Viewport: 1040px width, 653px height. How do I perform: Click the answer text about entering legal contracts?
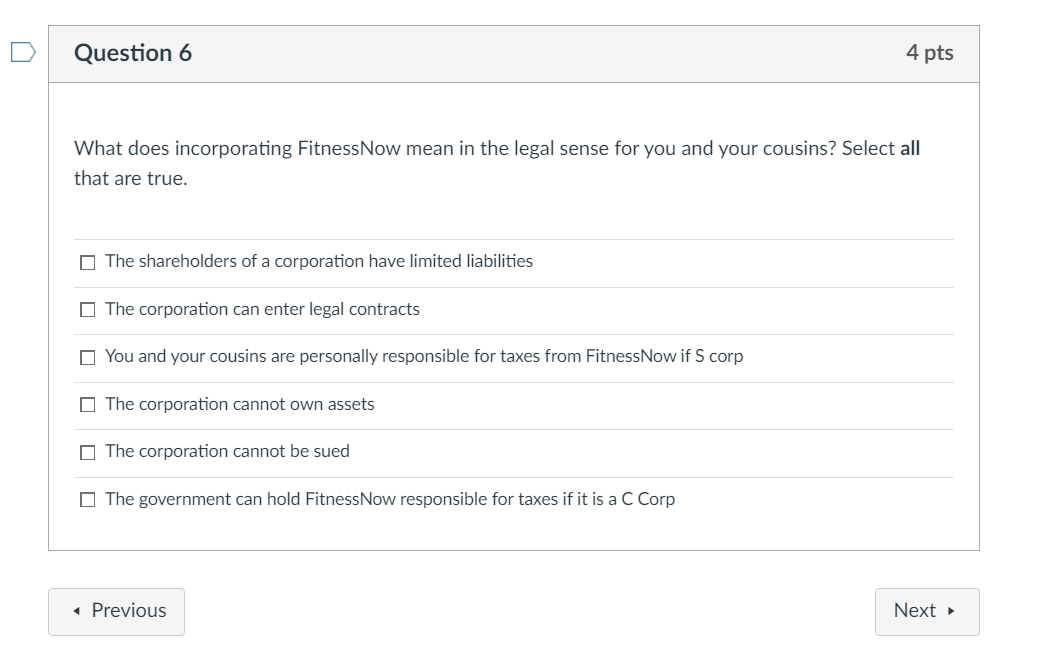(262, 309)
